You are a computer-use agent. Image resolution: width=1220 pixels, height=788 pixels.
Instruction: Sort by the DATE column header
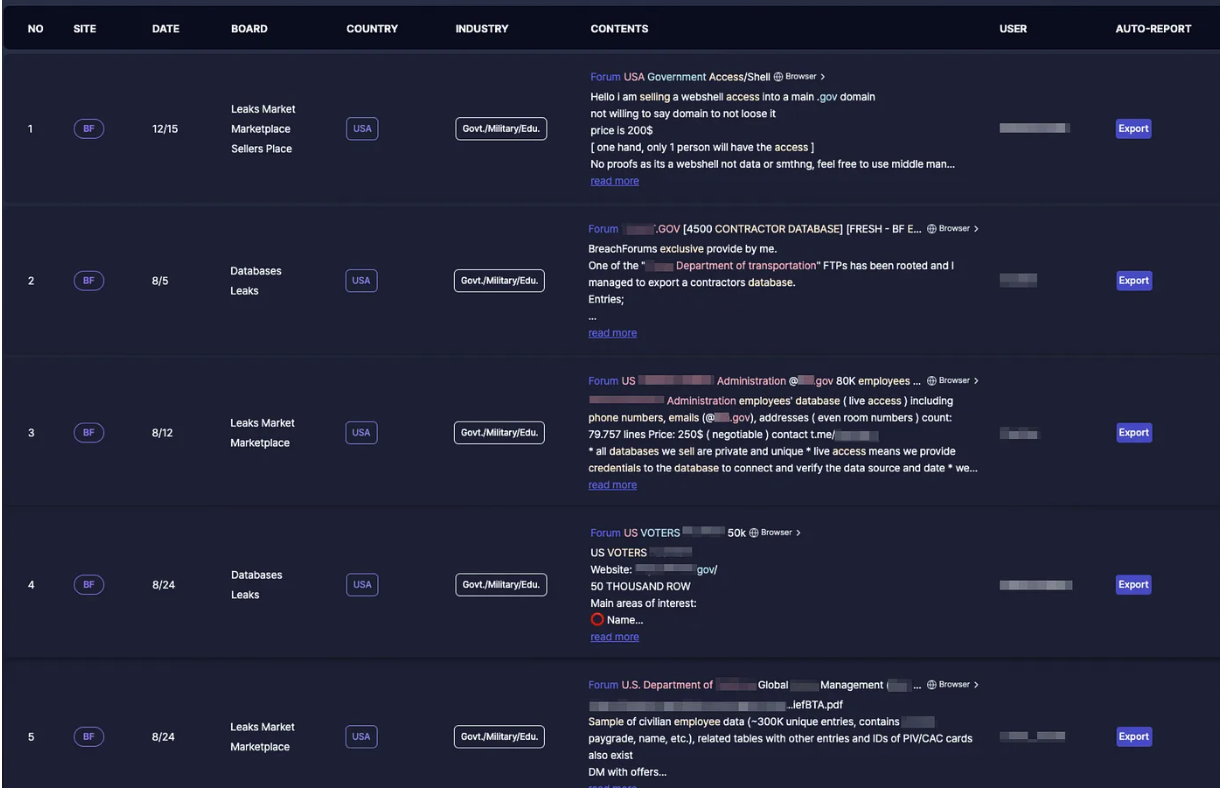(x=165, y=29)
